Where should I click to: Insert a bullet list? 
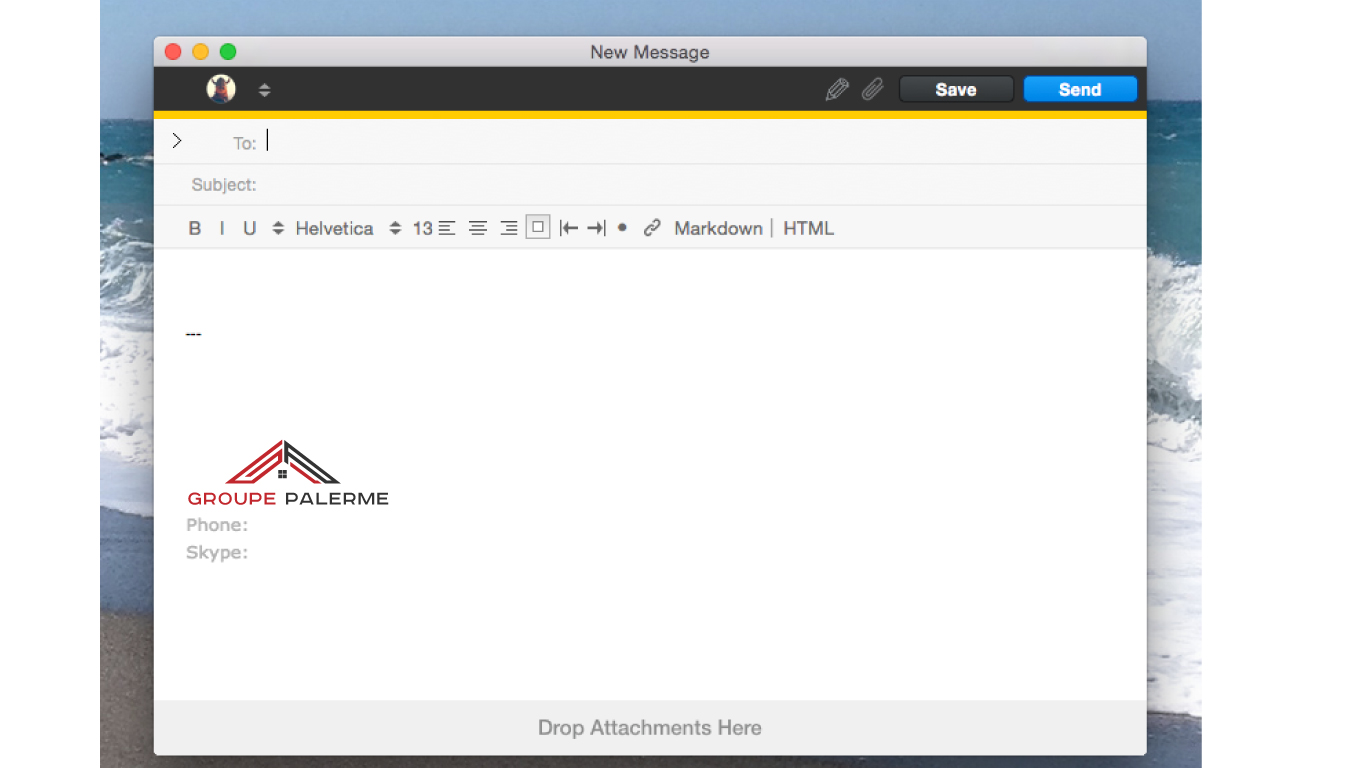[x=622, y=228]
